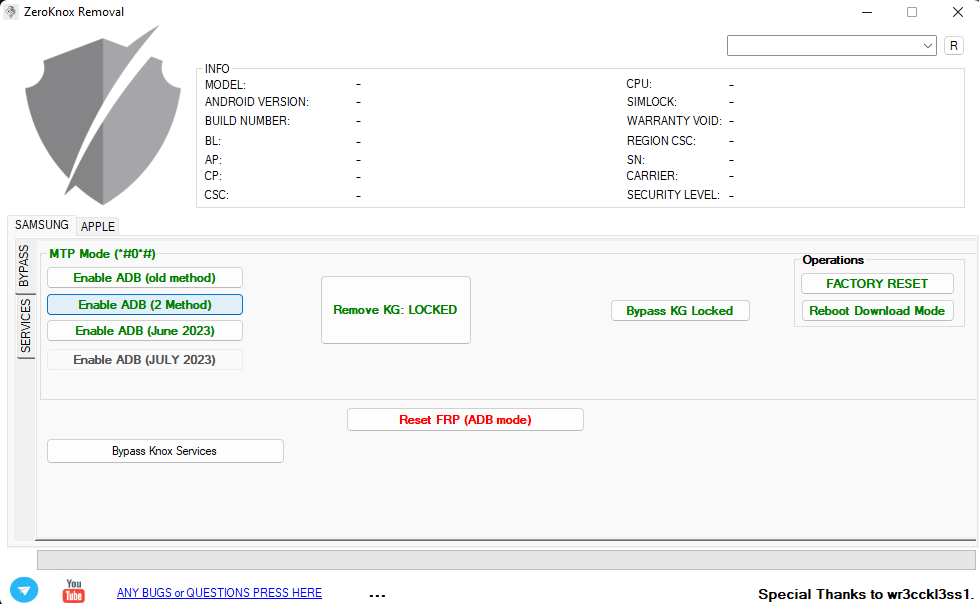Screen dimensions: 979x604
Task: Open the Telegram icon link
Action: point(24,590)
